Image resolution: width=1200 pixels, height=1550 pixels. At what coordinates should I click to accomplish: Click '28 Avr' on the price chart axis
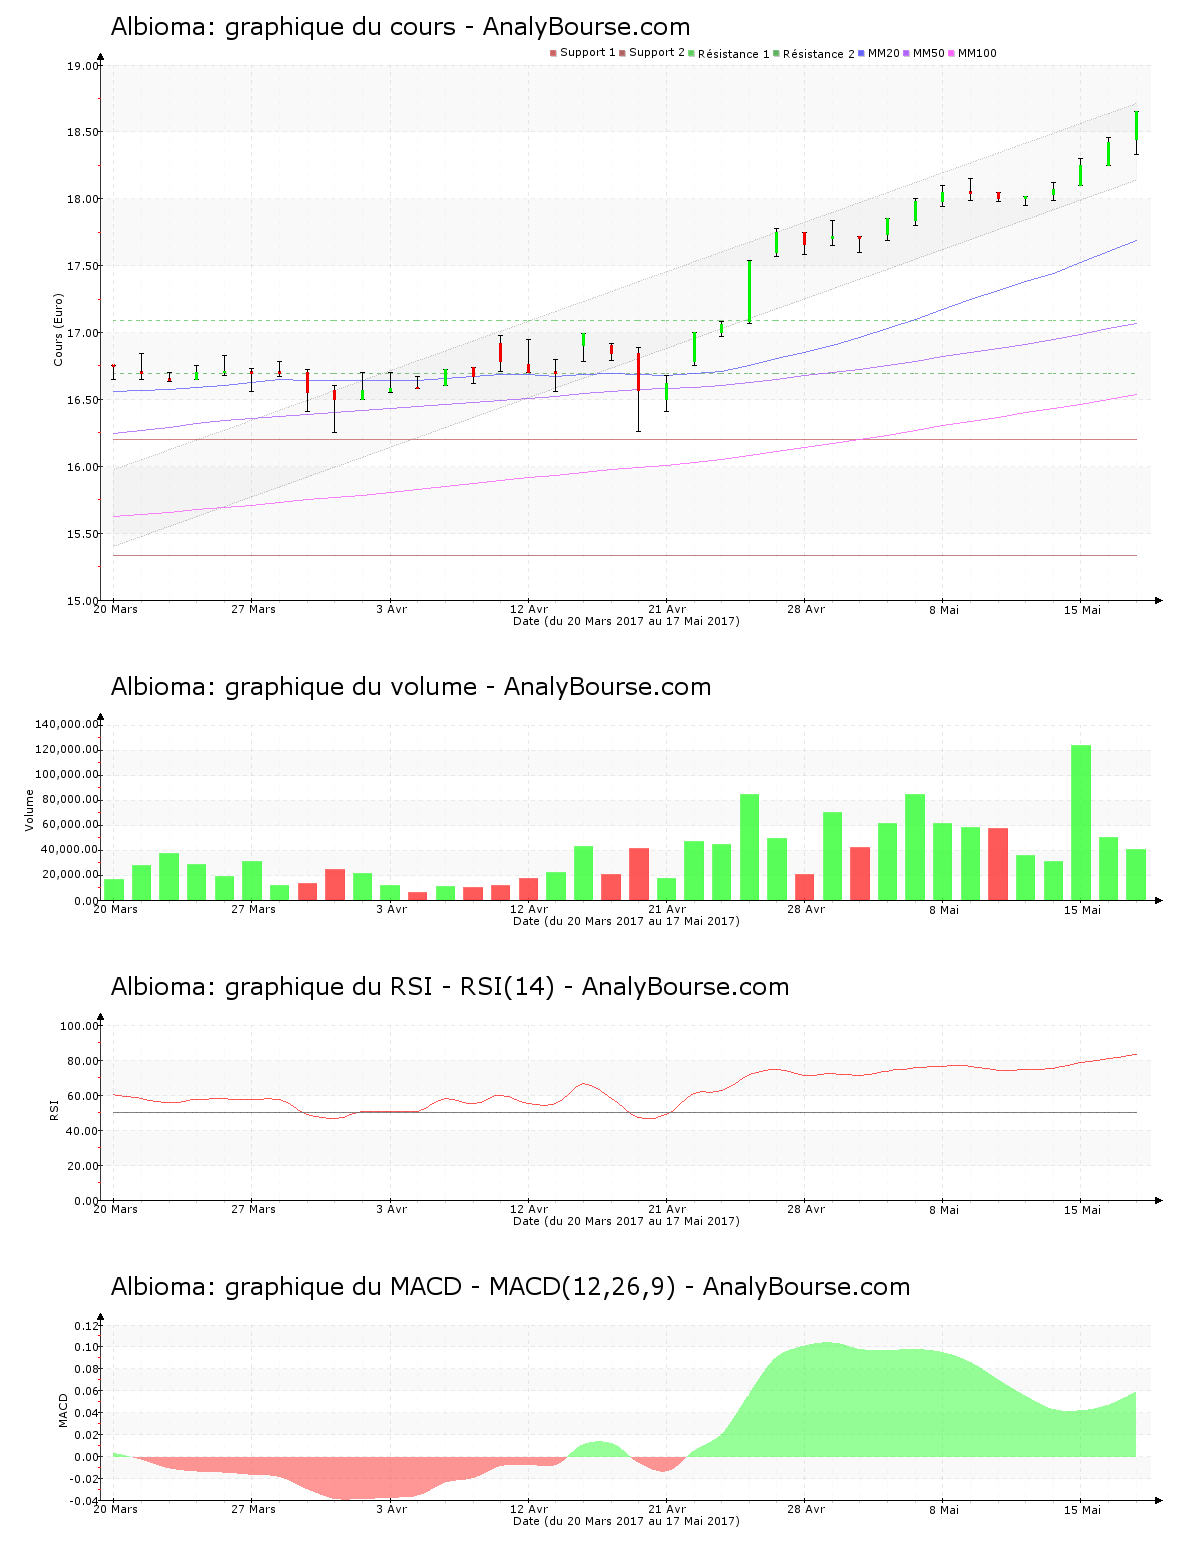[806, 609]
